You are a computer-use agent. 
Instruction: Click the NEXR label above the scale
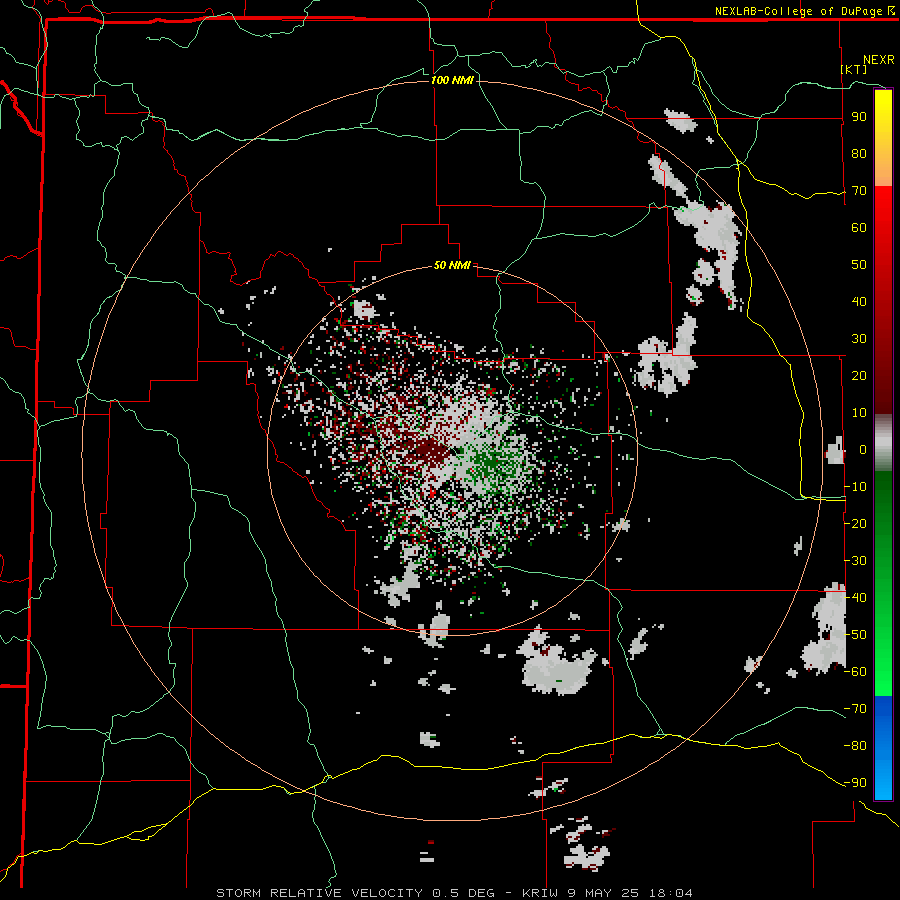click(878, 60)
